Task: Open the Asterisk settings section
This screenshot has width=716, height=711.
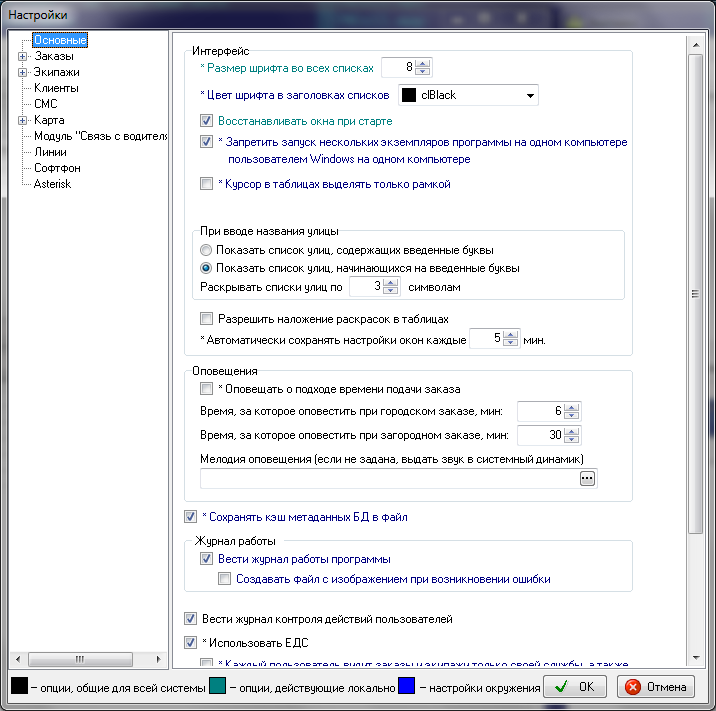Action: click(53, 184)
